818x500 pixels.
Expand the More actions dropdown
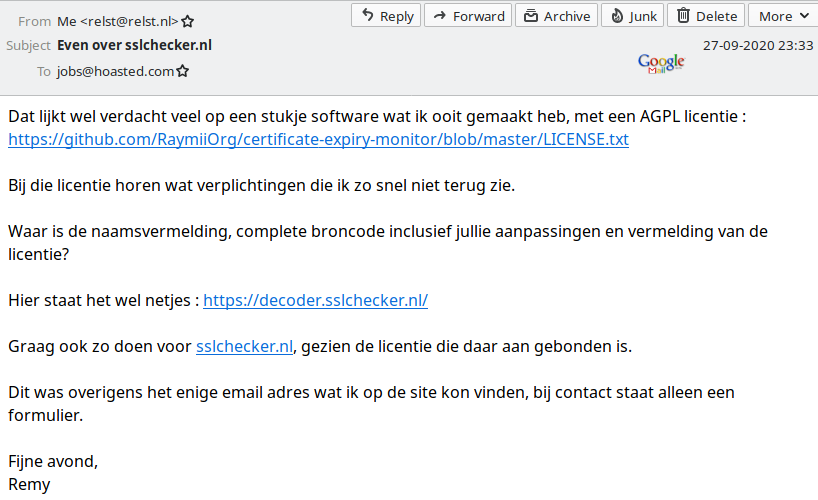click(782, 16)
